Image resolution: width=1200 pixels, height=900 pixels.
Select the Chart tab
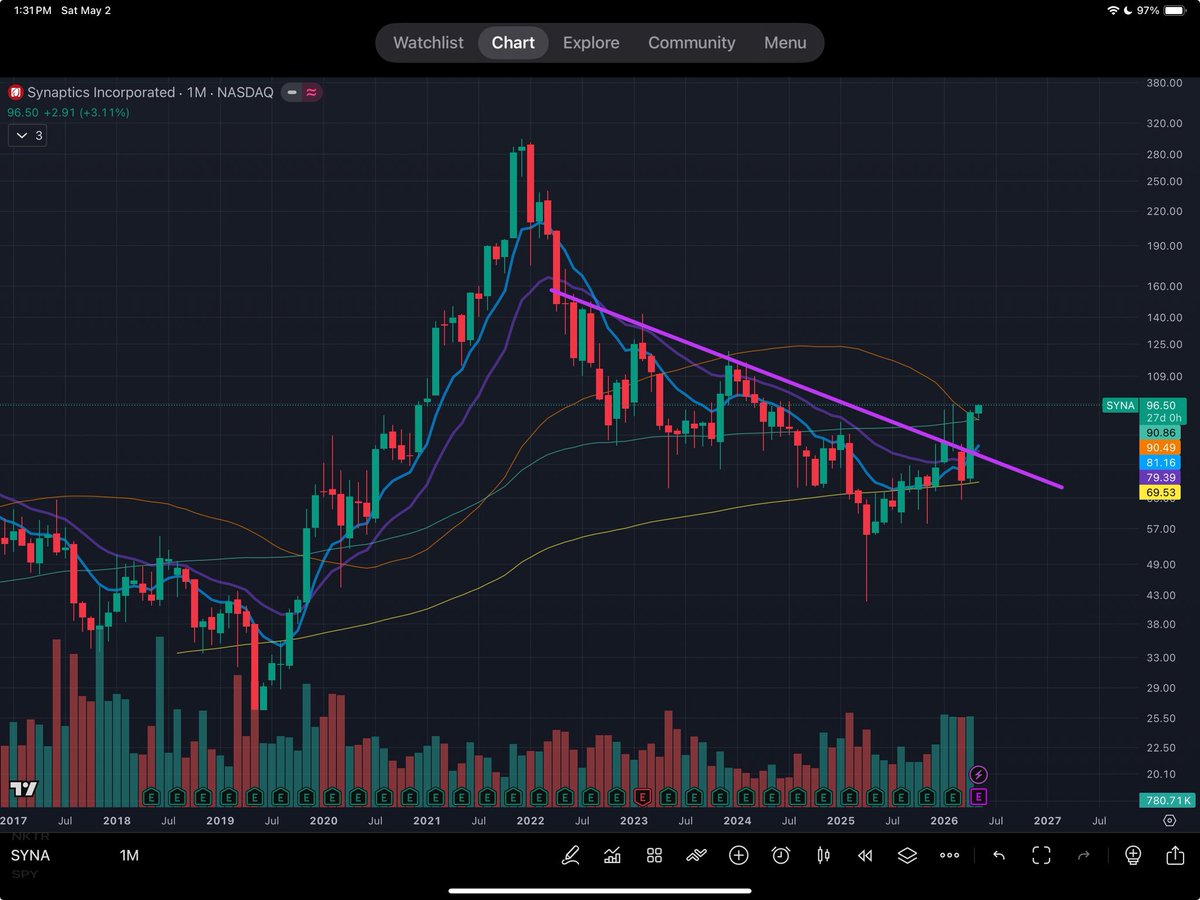point(513,43)
